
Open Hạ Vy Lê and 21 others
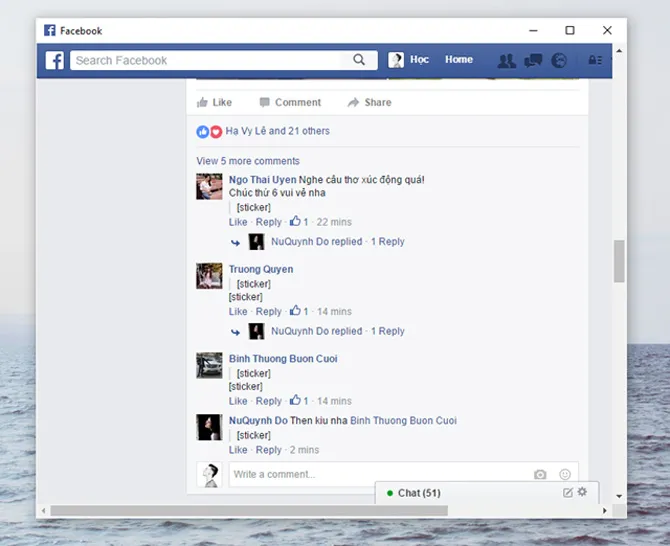pyautogui.click(x=278, y=131)
